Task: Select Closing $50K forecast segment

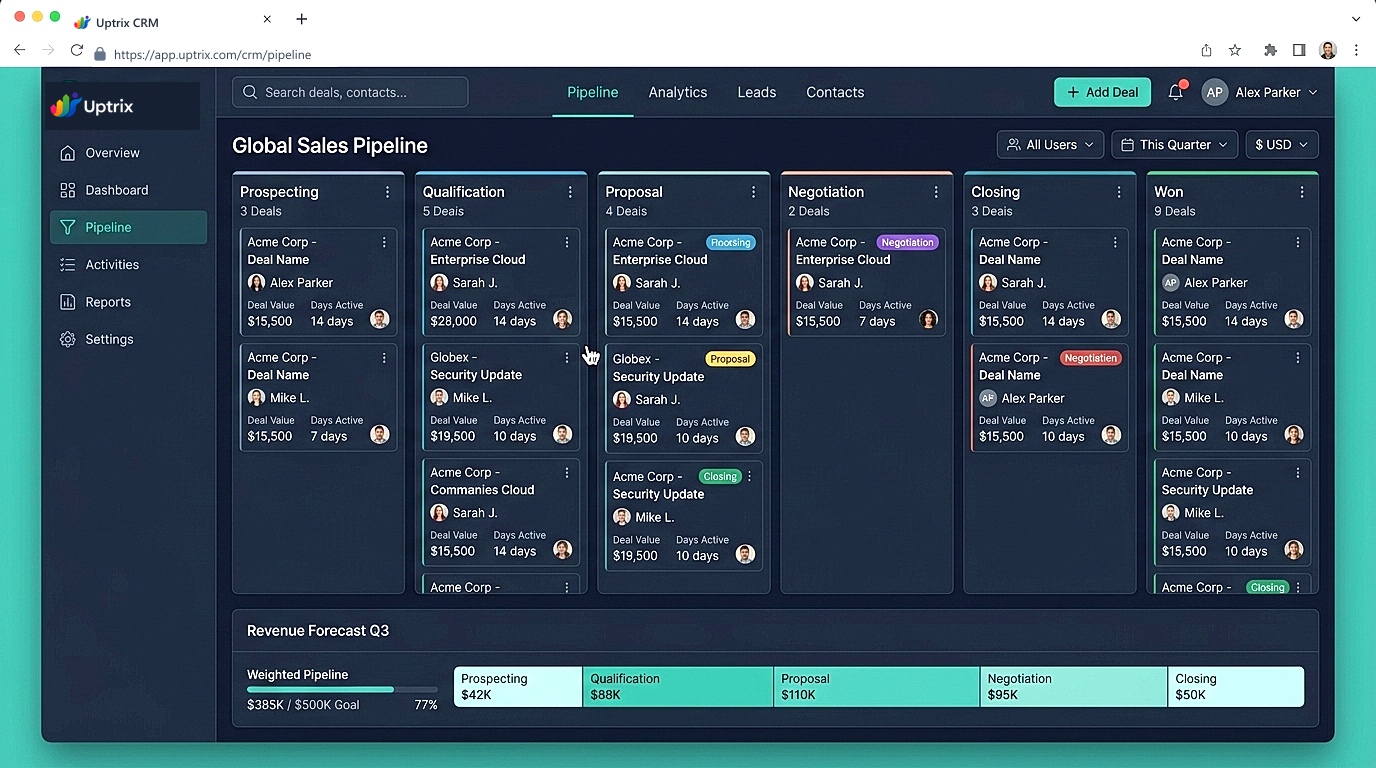Action: [x=1236, y=687]
